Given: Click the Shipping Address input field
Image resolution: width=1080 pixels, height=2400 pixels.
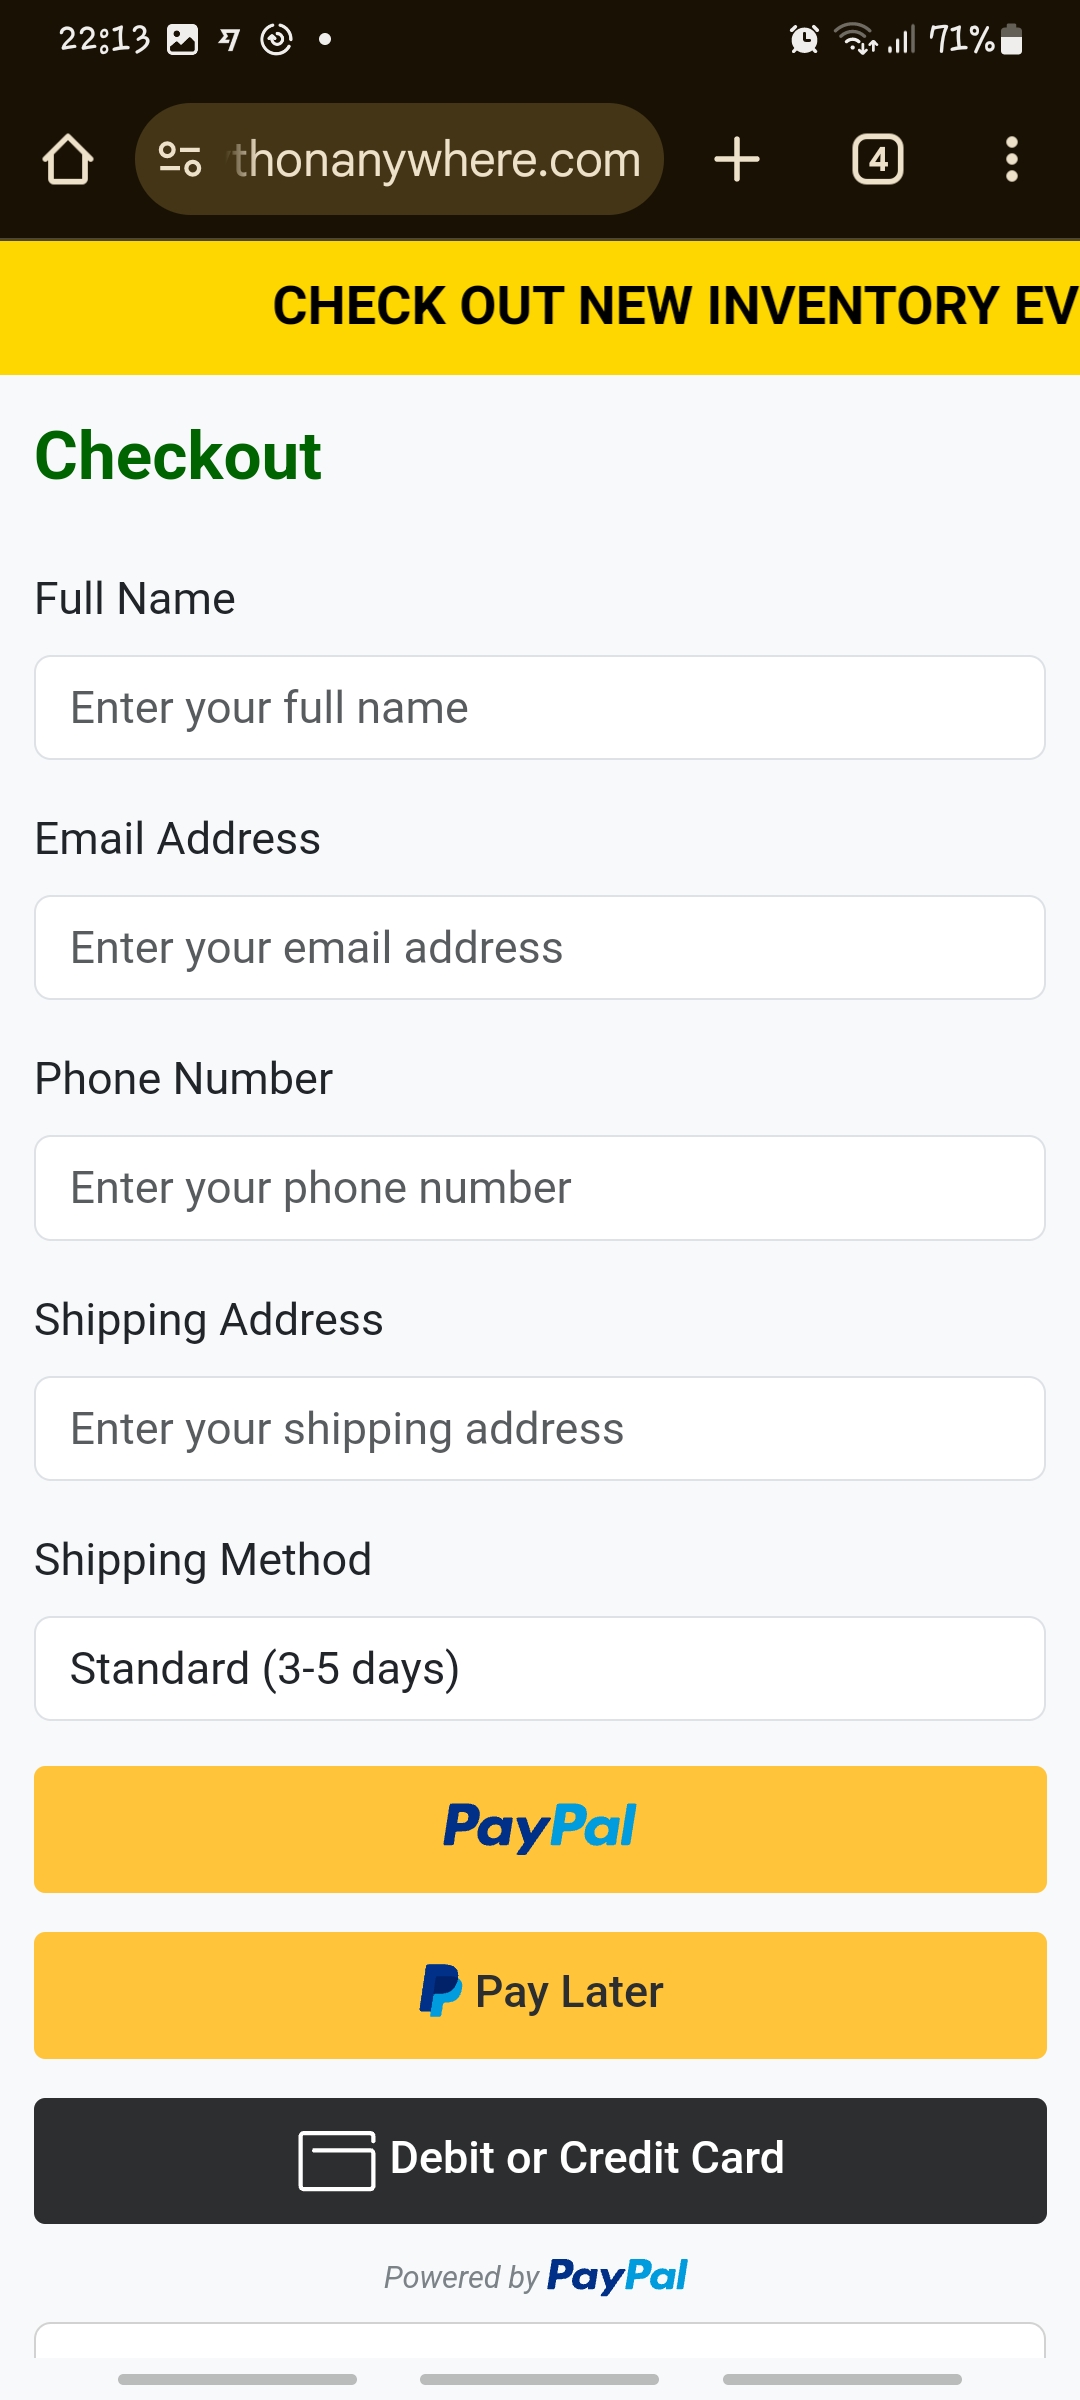Looking at the screenshot, I should click(540, 1428).
